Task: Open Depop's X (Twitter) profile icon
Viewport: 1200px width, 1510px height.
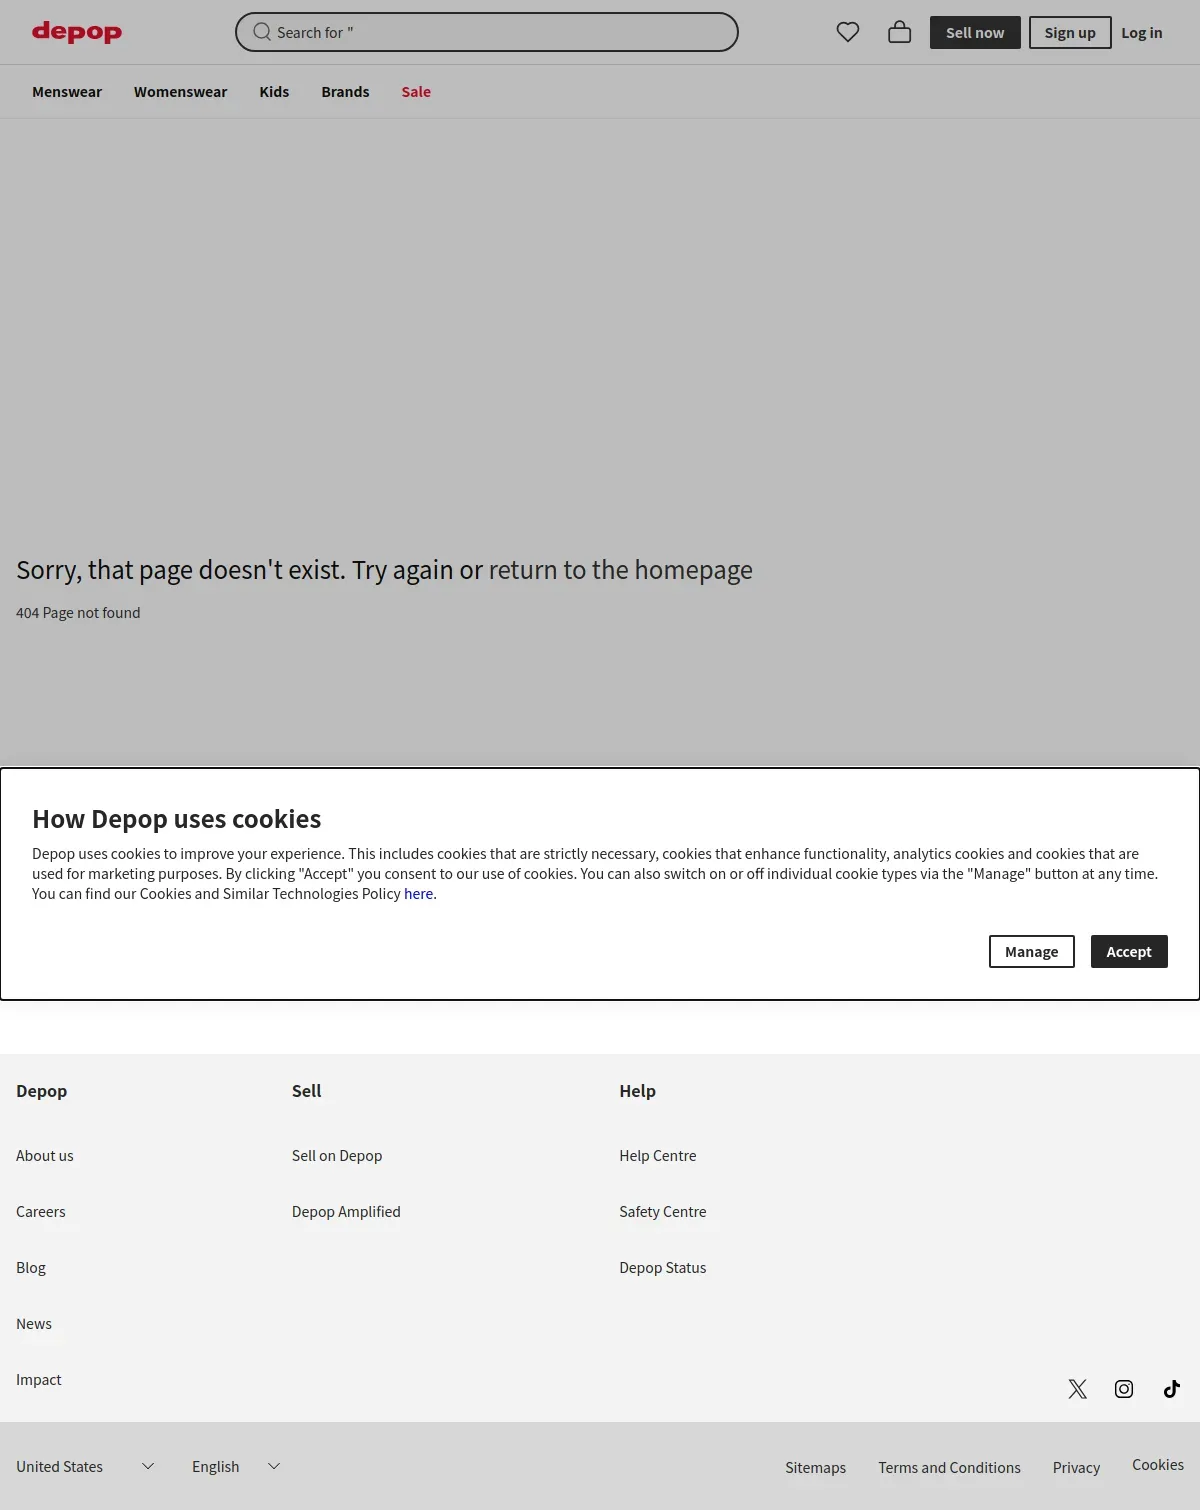Action: click(x=1077, y=1389)
